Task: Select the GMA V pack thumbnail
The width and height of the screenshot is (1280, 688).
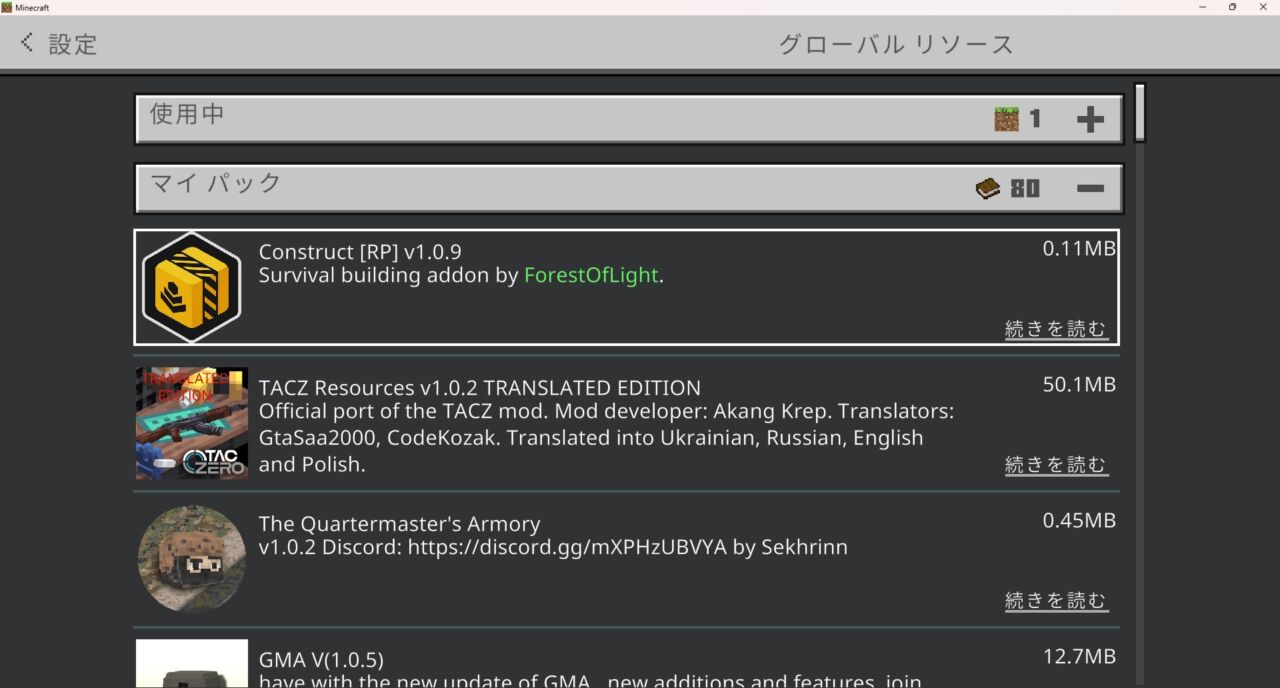Action: pyautogui.click(x=192, y=664)
